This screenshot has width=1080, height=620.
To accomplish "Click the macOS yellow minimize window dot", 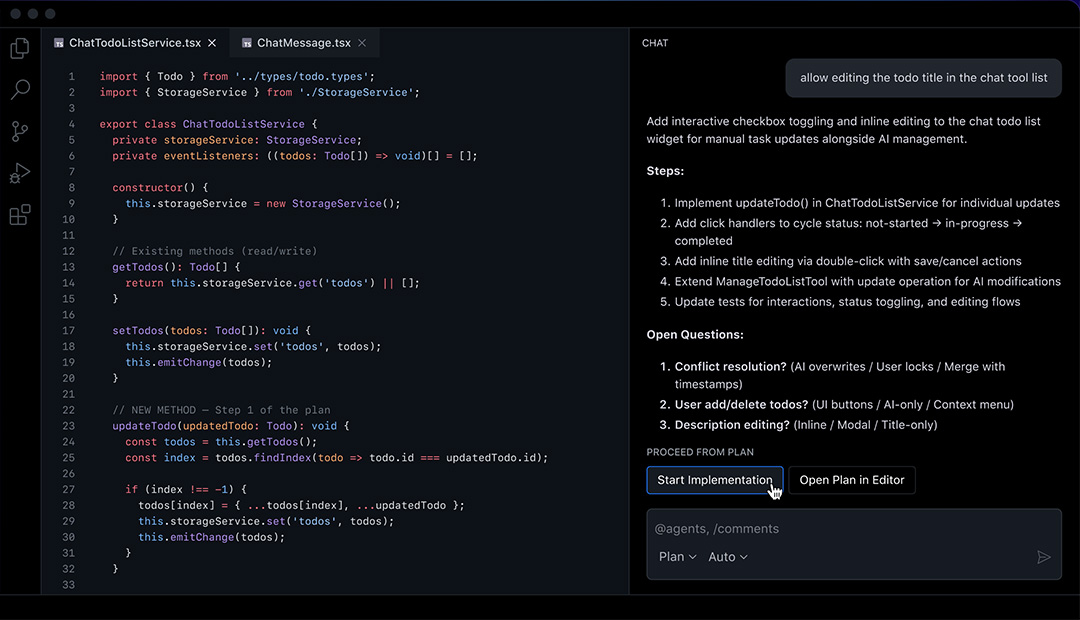I will (x=32, y=14).
